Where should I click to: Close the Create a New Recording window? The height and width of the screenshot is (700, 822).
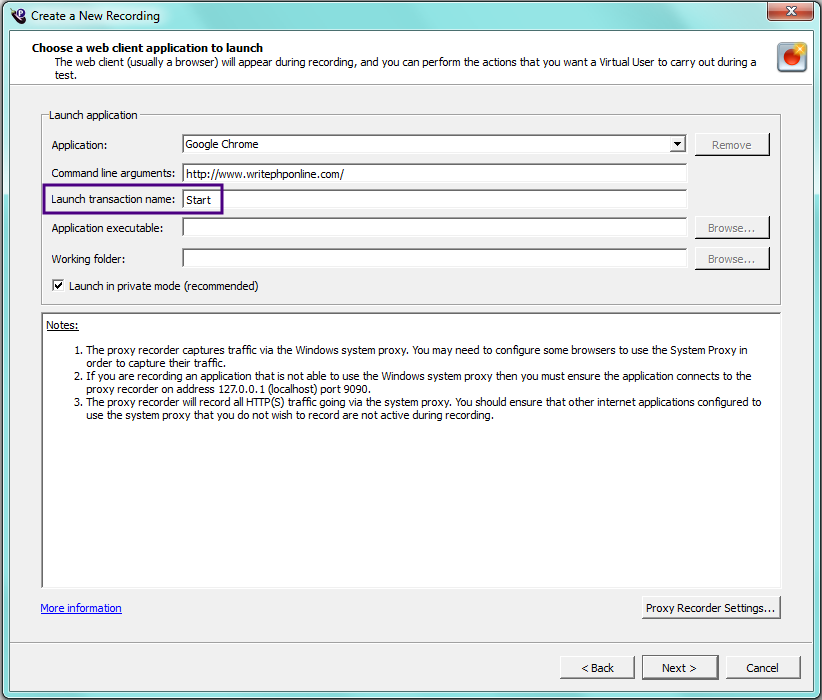[789, 13]
